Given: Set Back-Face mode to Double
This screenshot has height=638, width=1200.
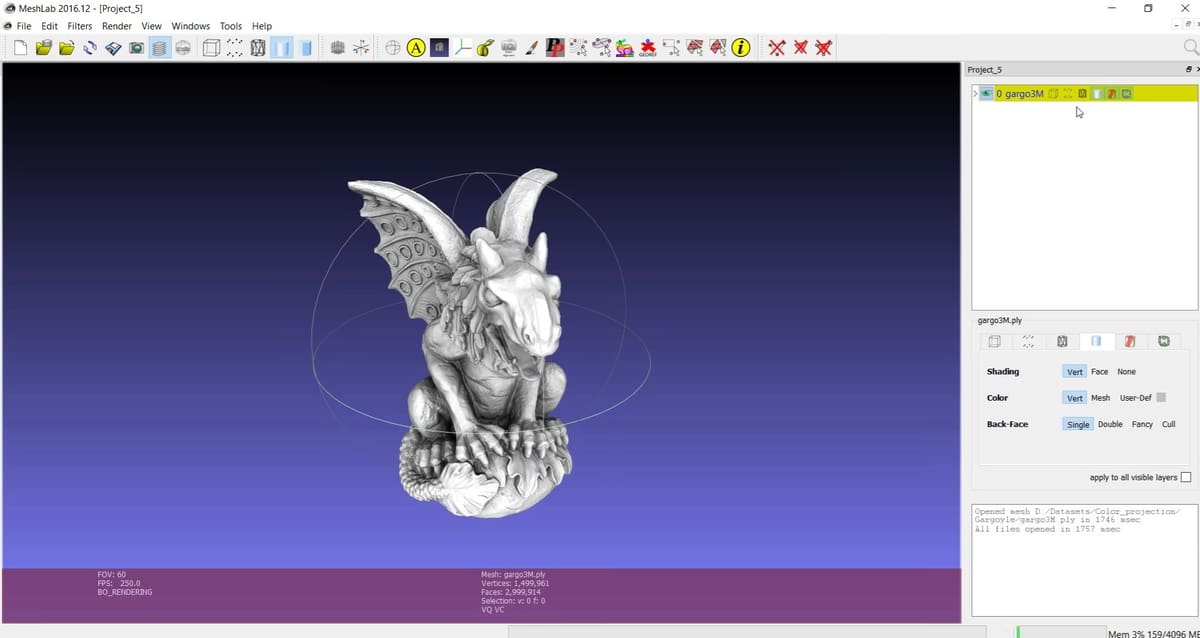Looking at the screenshot, I should point(1110,424).
